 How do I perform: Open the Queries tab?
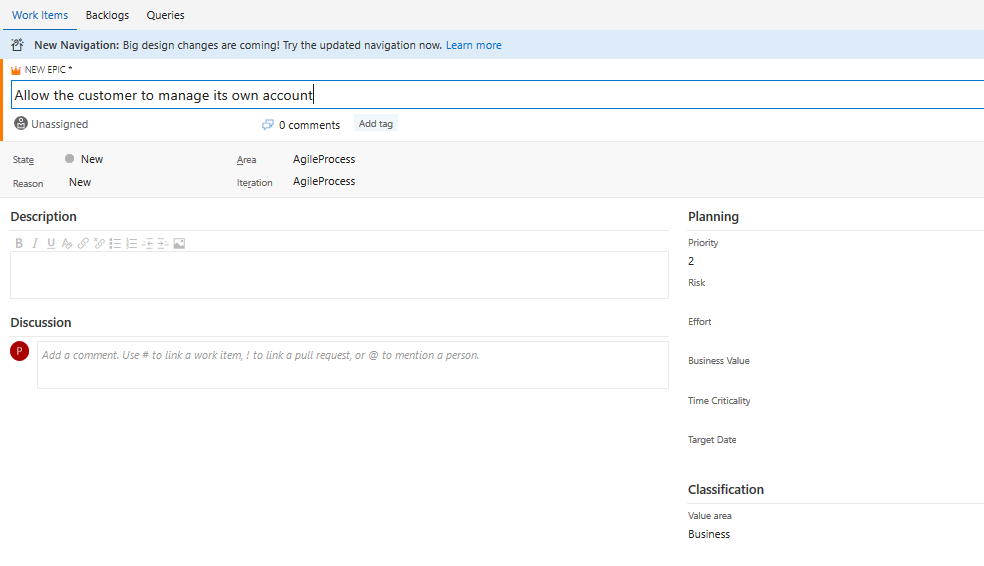point(165,16)
